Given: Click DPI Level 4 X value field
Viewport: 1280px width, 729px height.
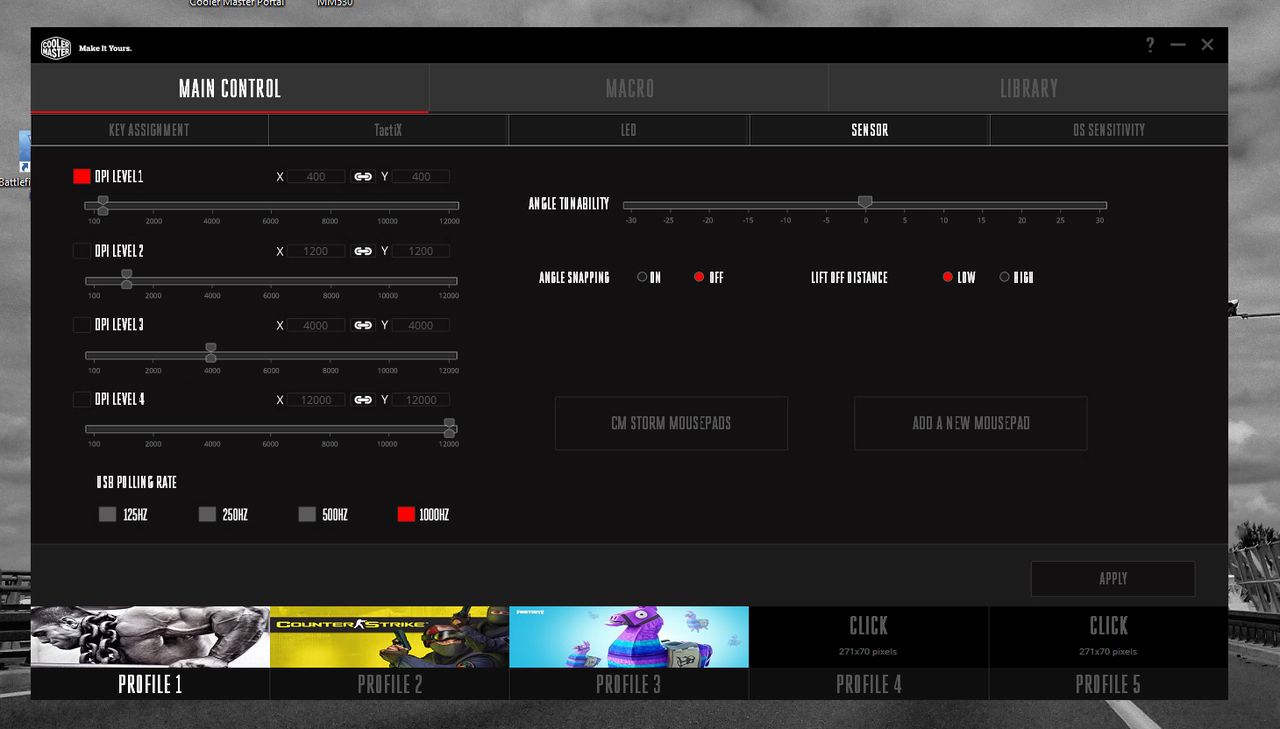Looking at the screenshot, I should click(316, 399).
